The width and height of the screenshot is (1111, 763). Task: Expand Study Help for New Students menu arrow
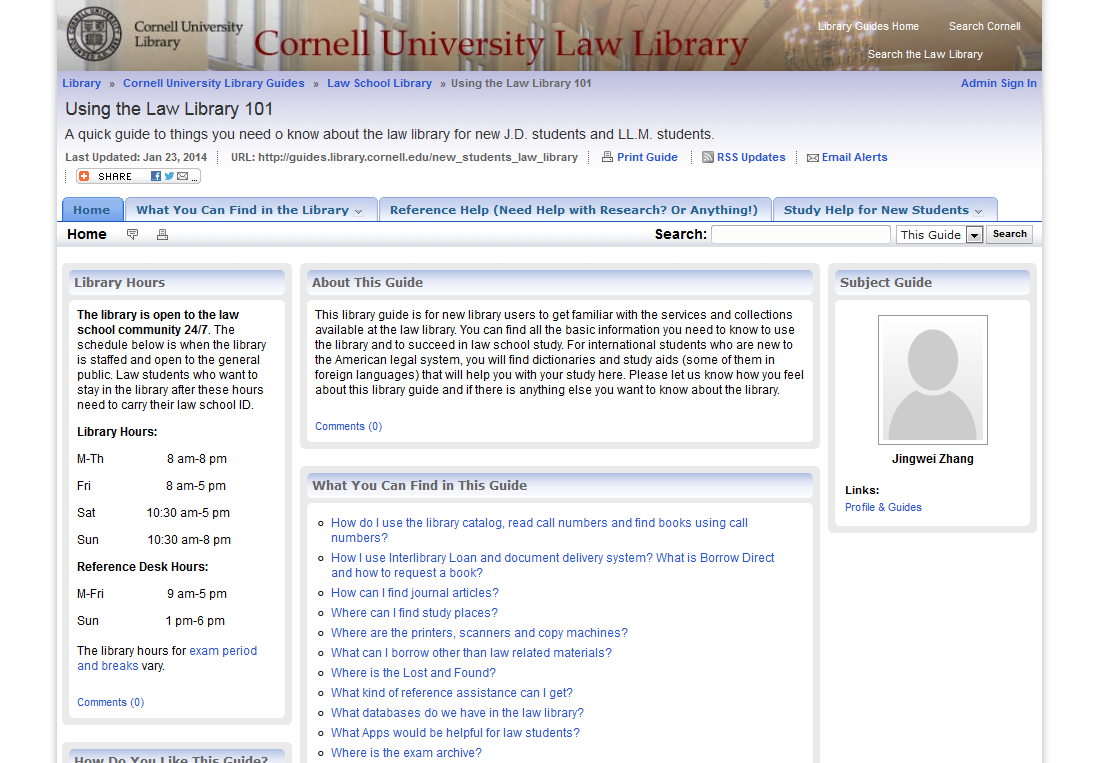click(x=979, y=211)
